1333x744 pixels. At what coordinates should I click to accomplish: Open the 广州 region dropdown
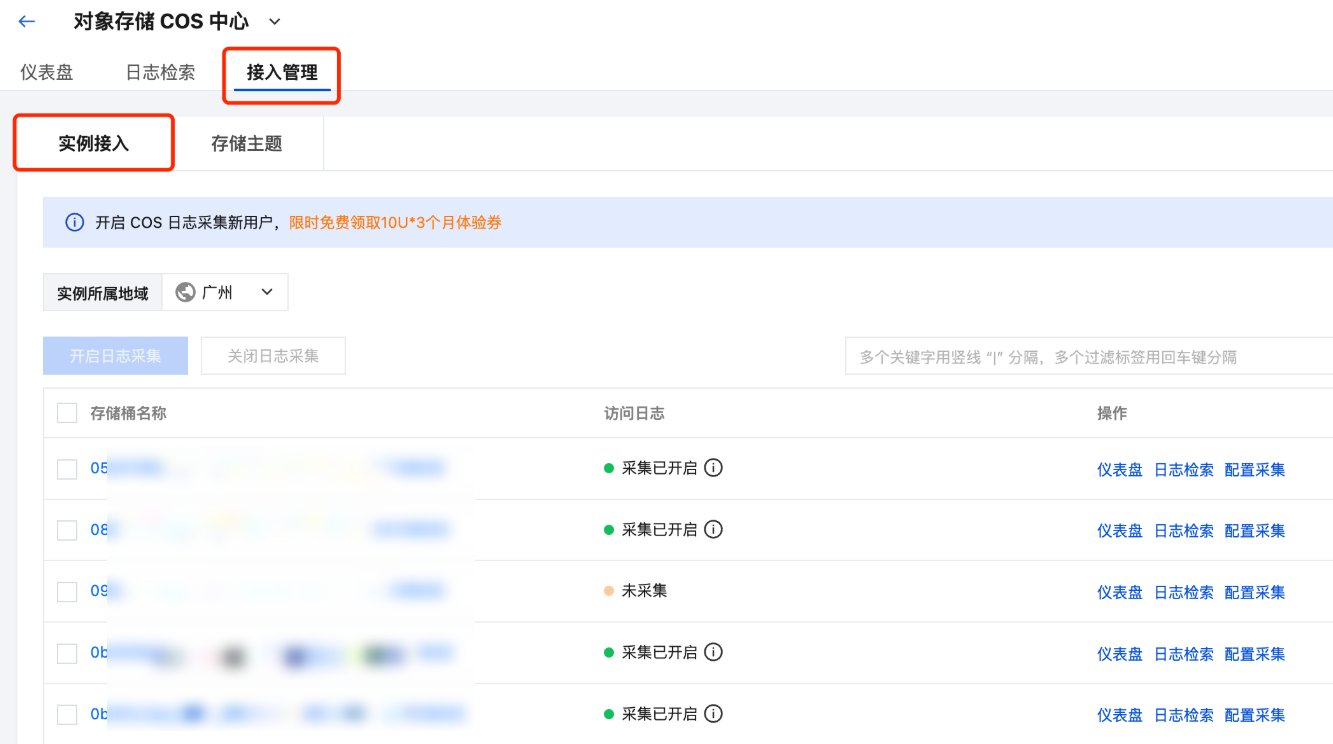225,292
